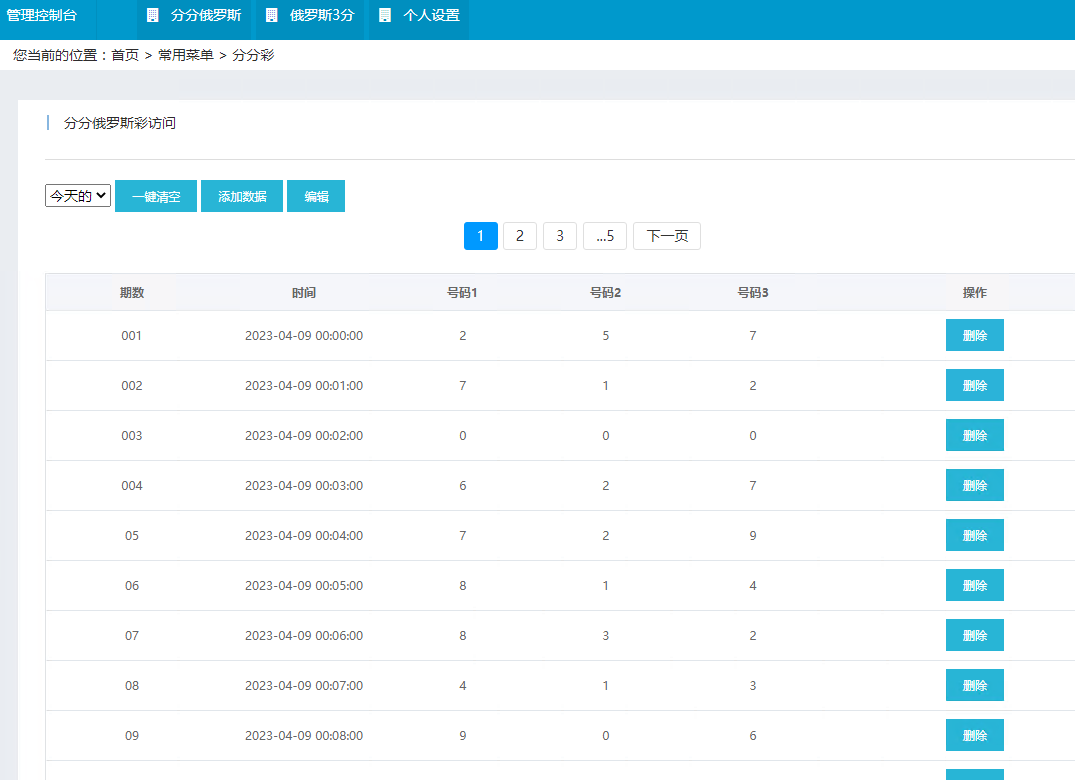Expand the 今天的 date filter dropdown
Screen dimensions: 1075x780
click(x=78, y=196)
